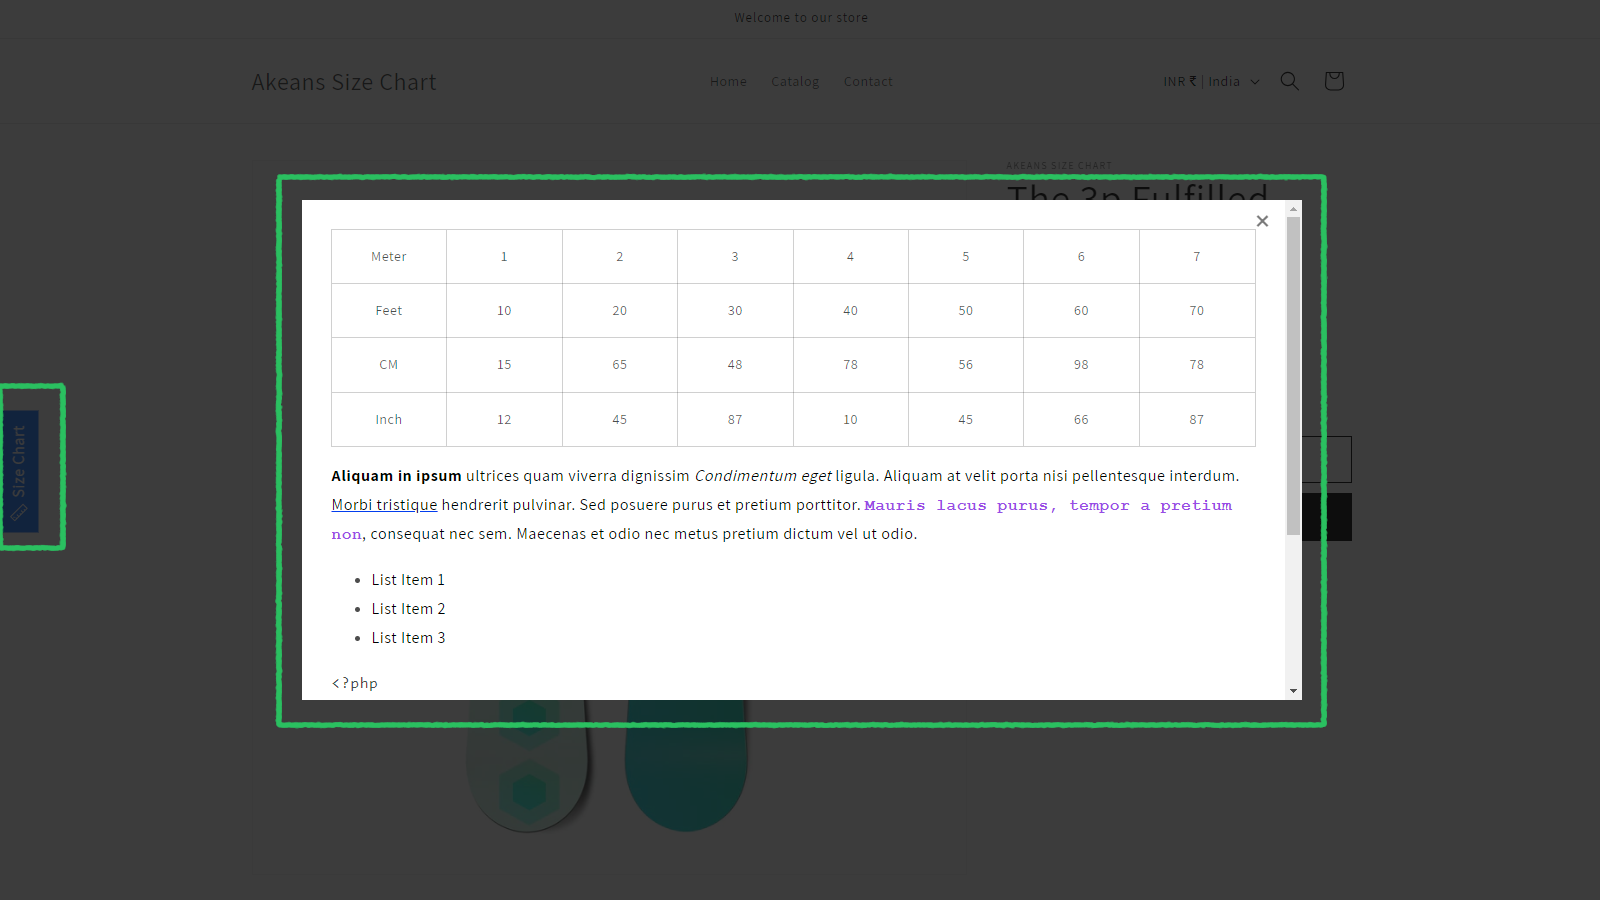The image size is (1600, 900).
Task: Select the Meter row header cell
Action: pyautogui.click(x=389, y=257)
